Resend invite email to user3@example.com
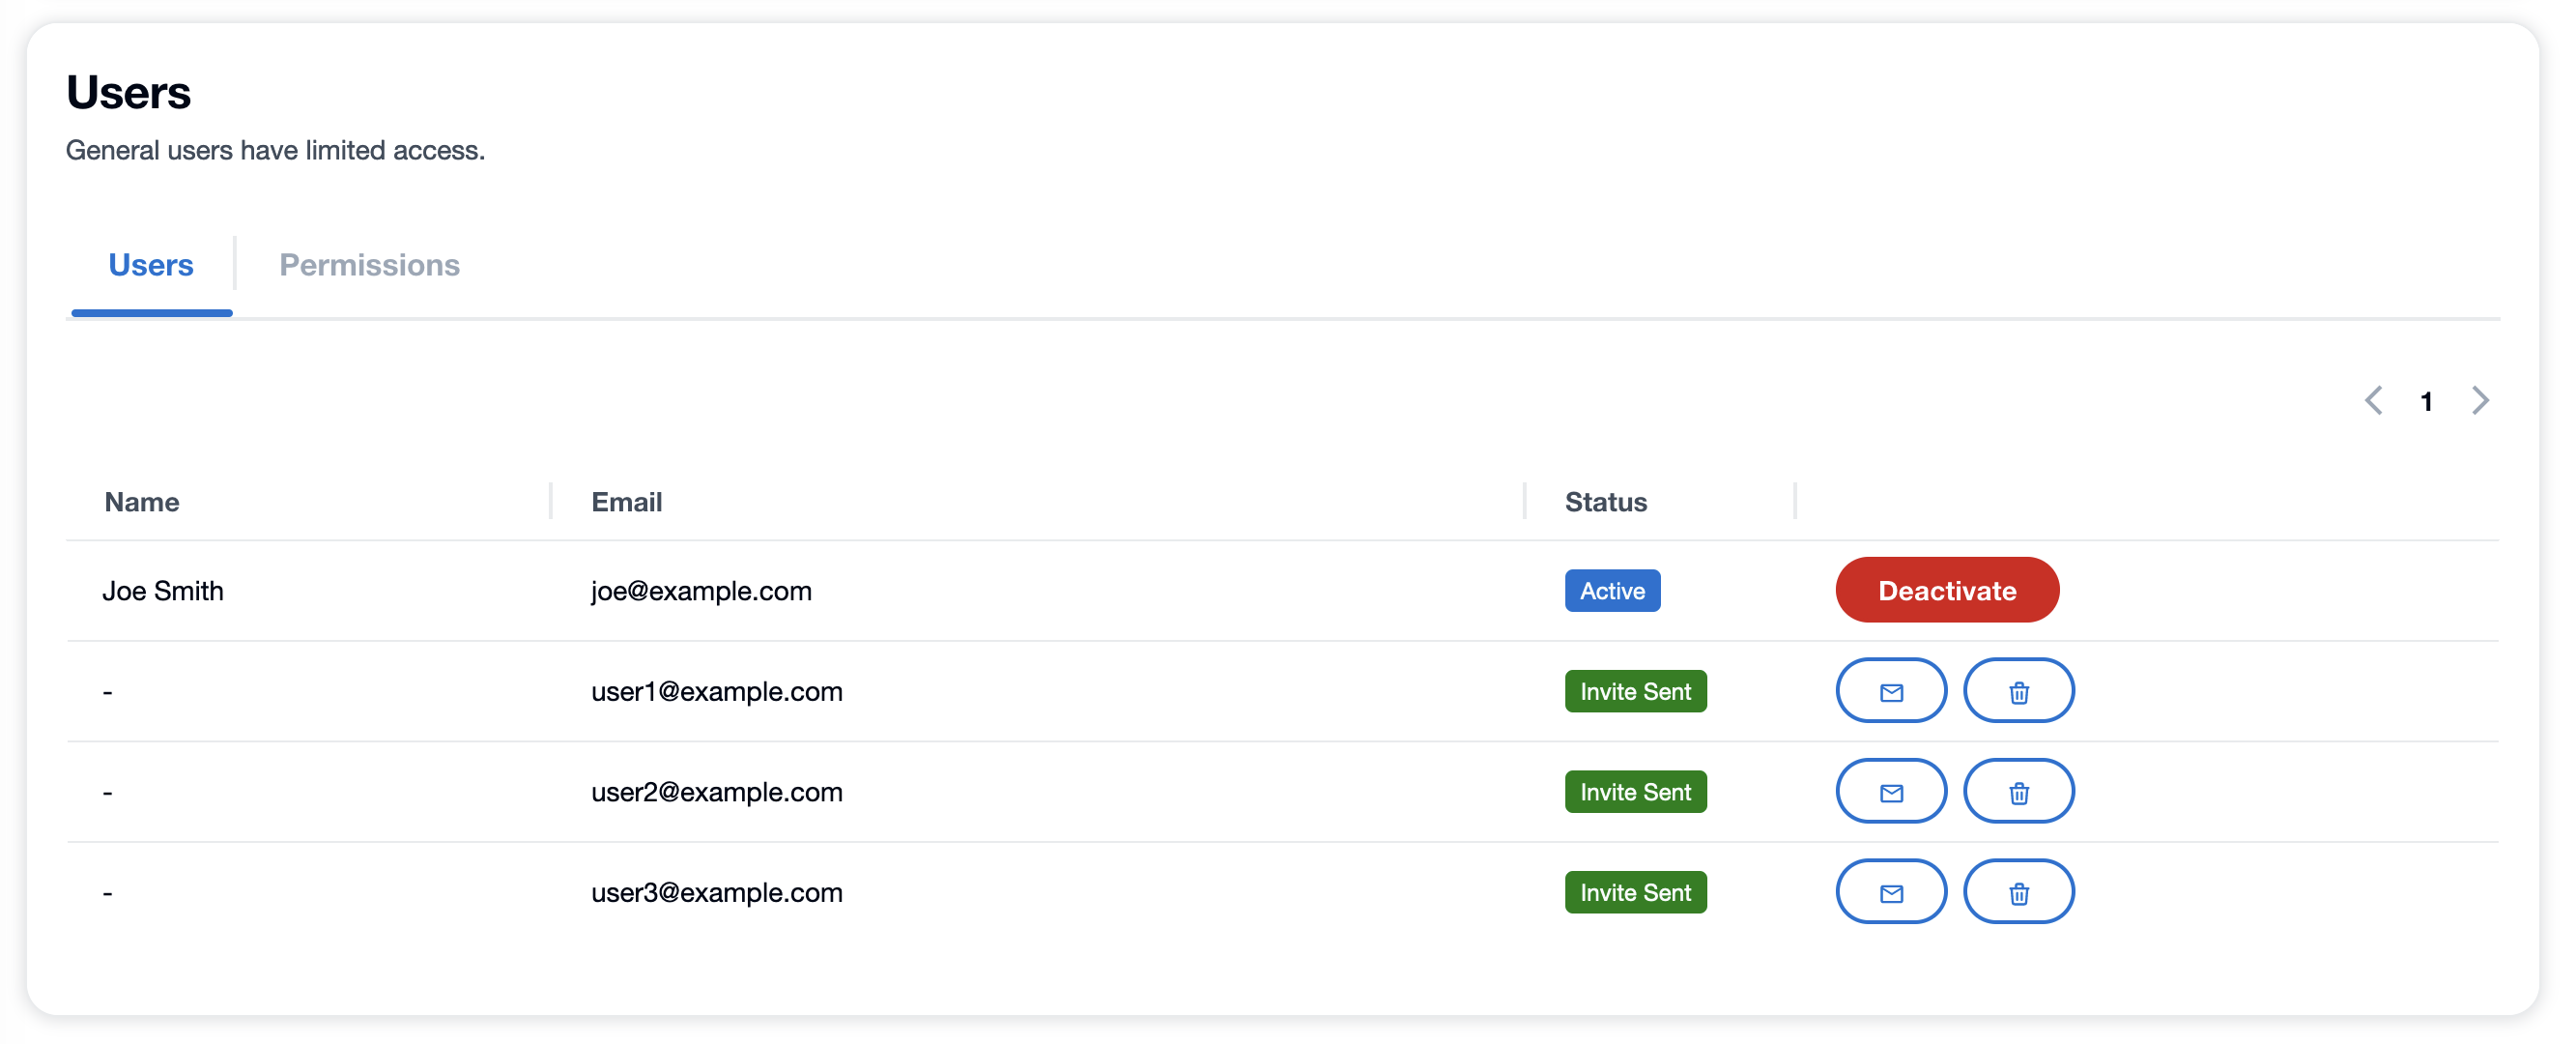This screenshot has height=1044, width=2576. [1891, 892]
